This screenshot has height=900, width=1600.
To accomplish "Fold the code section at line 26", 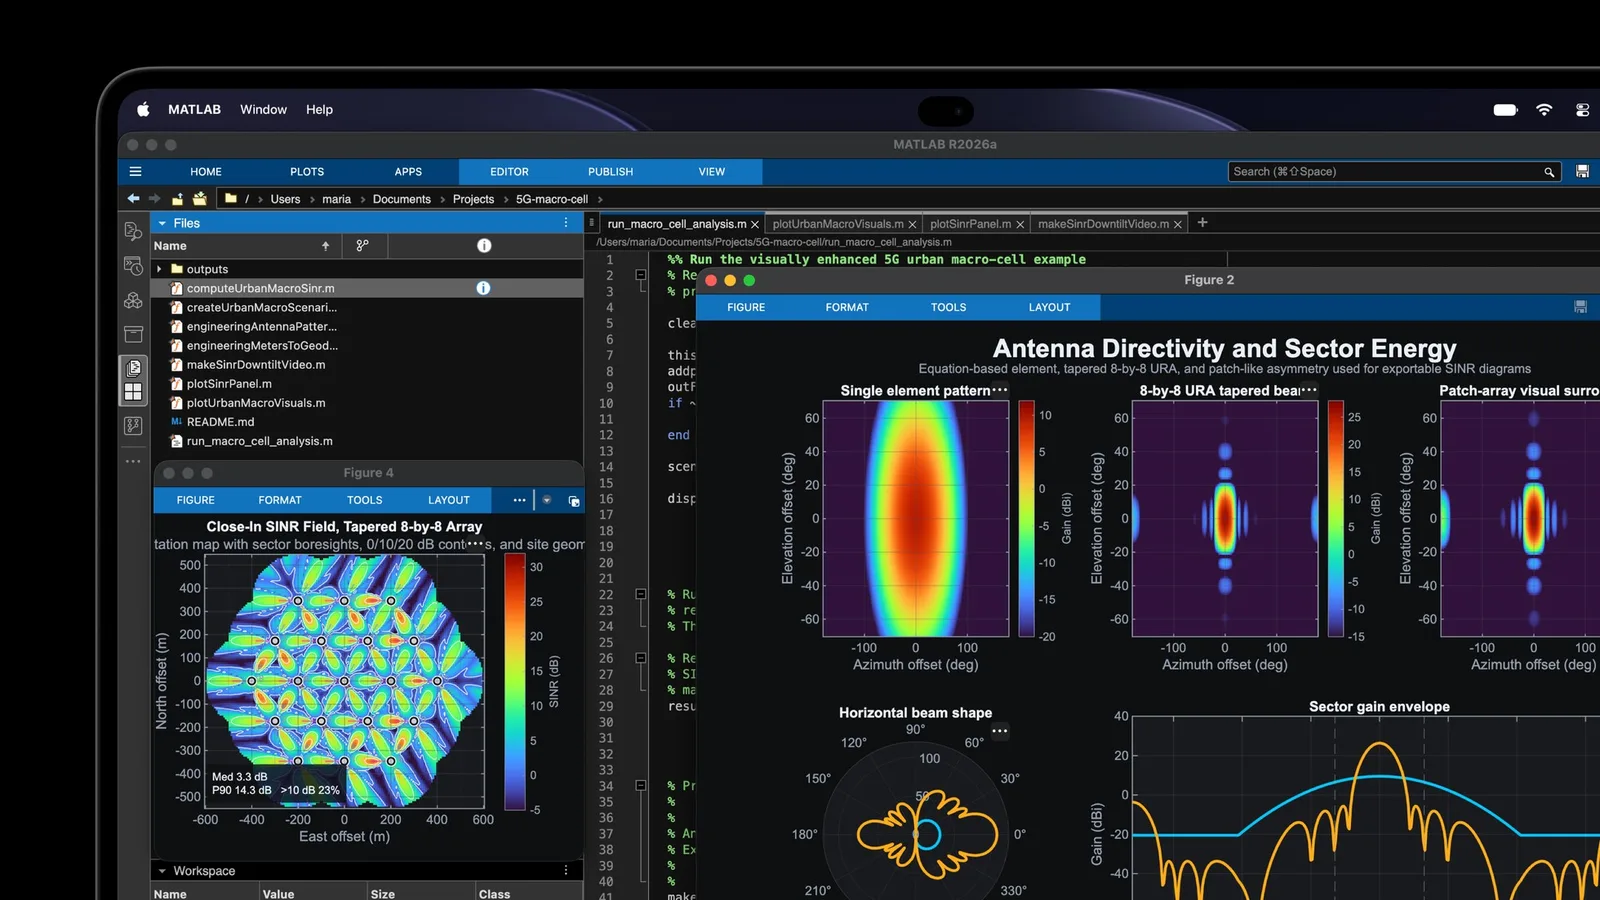I will (x=641, y=658).
